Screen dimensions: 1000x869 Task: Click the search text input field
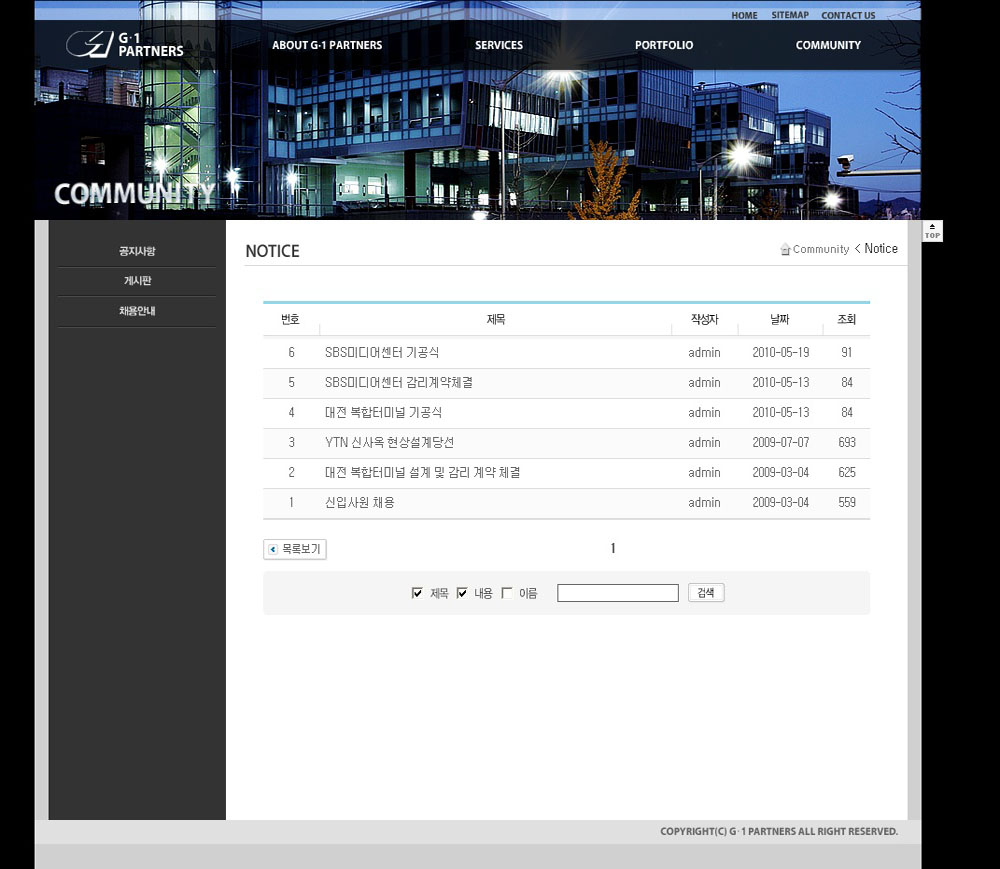[x=617, y=593]
